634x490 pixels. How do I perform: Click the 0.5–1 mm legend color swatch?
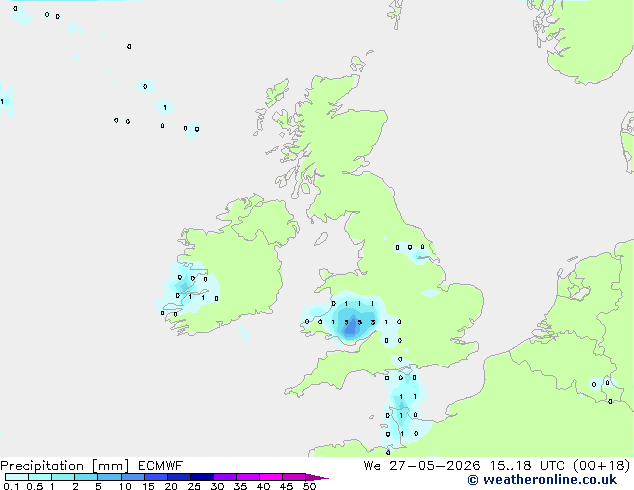tap(40, 477)
